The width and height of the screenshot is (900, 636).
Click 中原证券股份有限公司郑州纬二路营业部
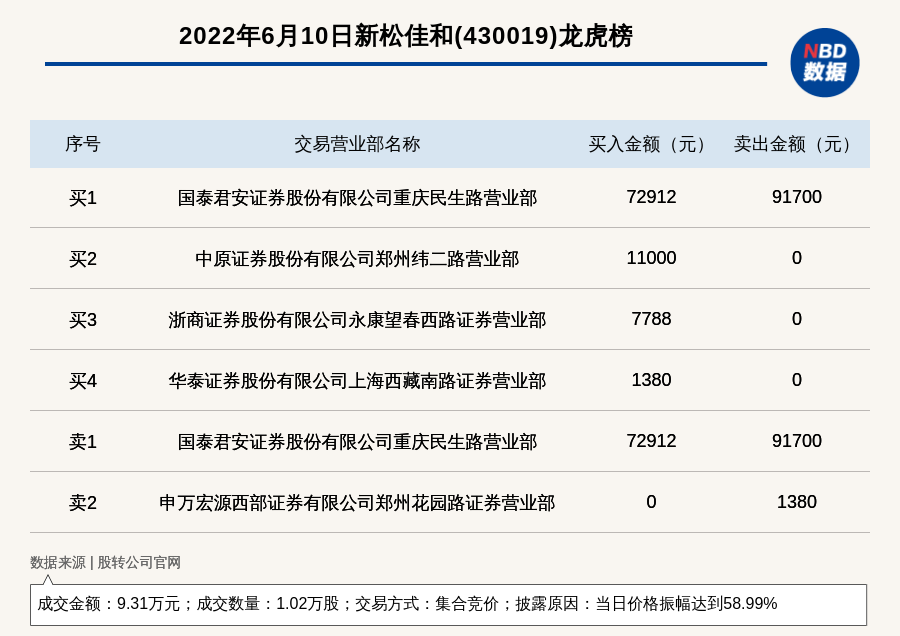click(x=357, y=259)
